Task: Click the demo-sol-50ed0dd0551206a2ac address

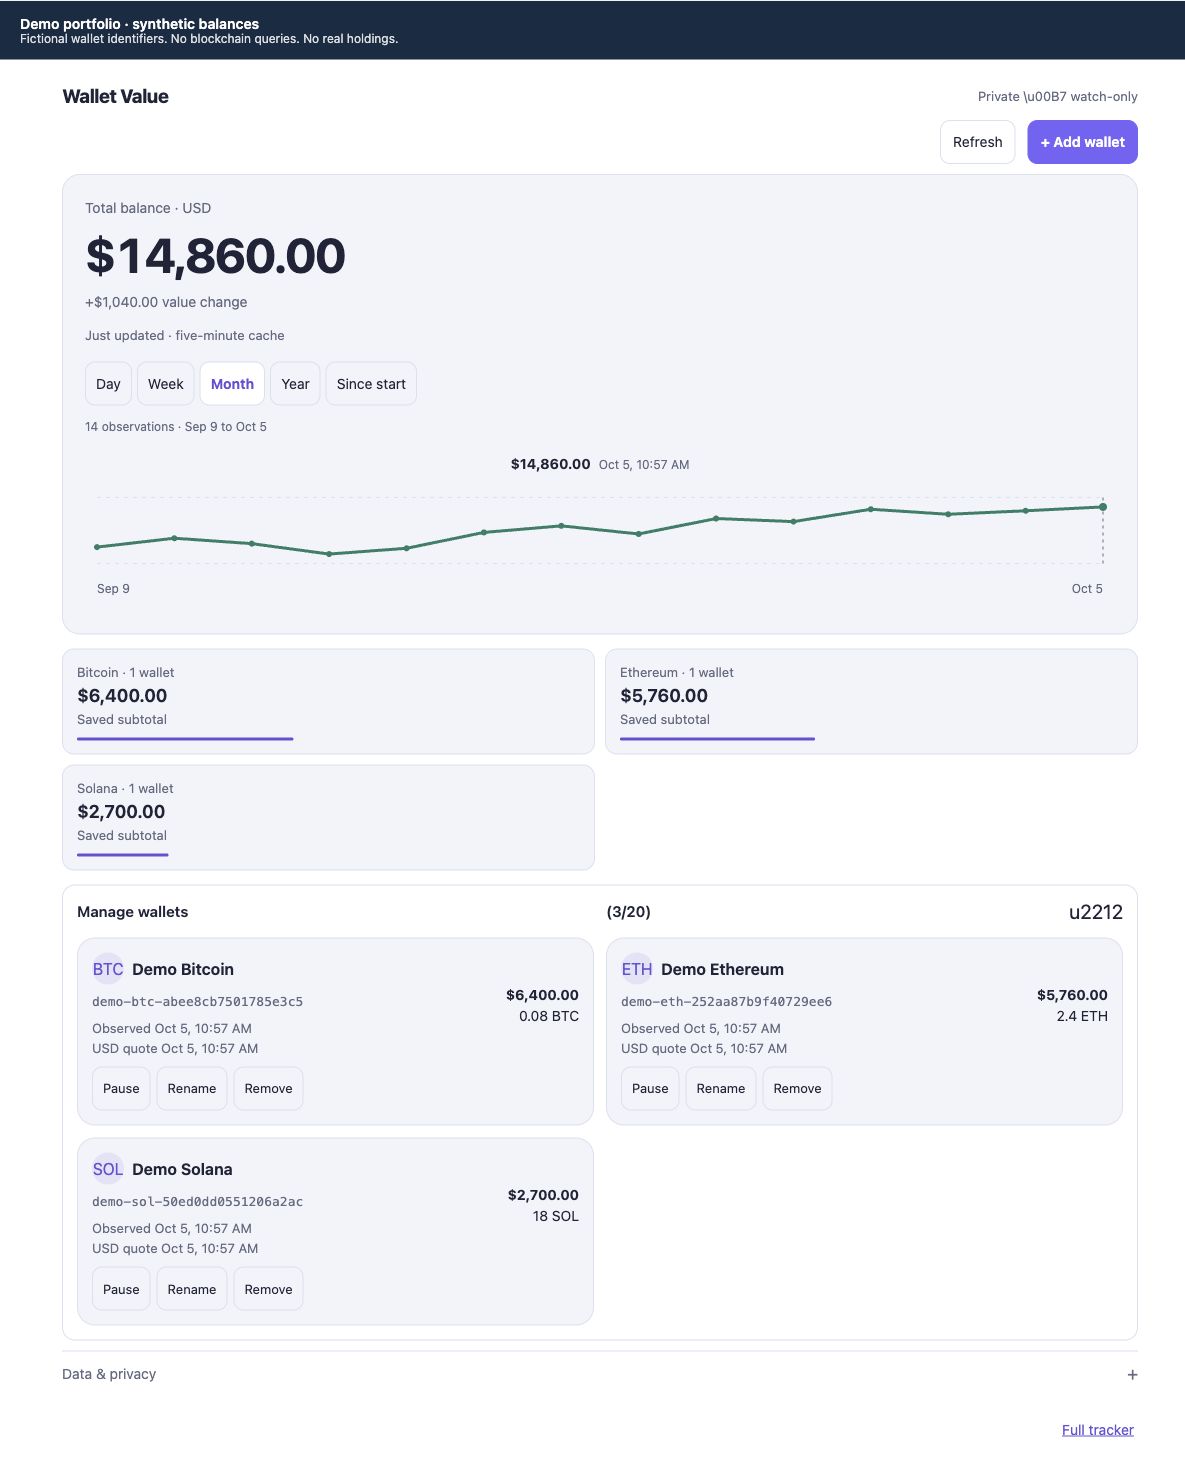Action: click(197, 1201)
